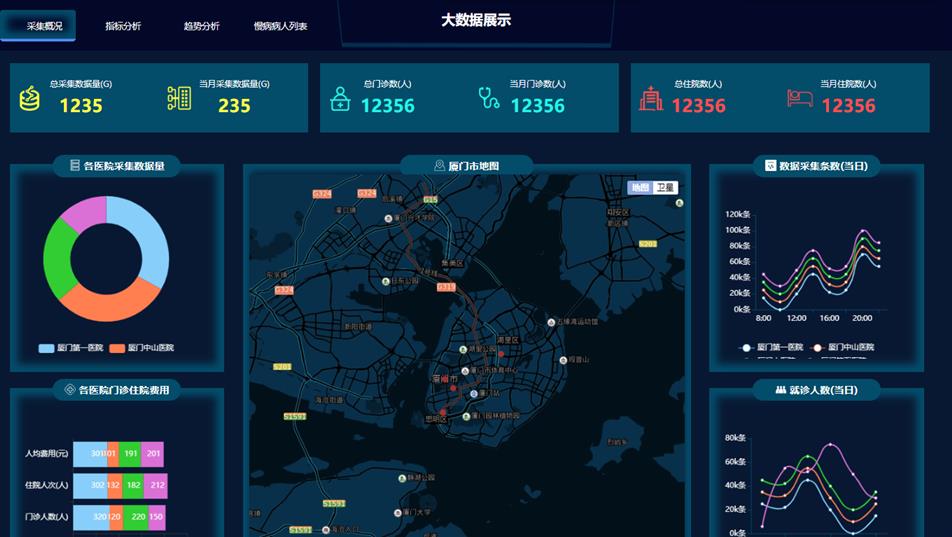Click the red bed icon for 当月住院数

click(x=800, y=98)
